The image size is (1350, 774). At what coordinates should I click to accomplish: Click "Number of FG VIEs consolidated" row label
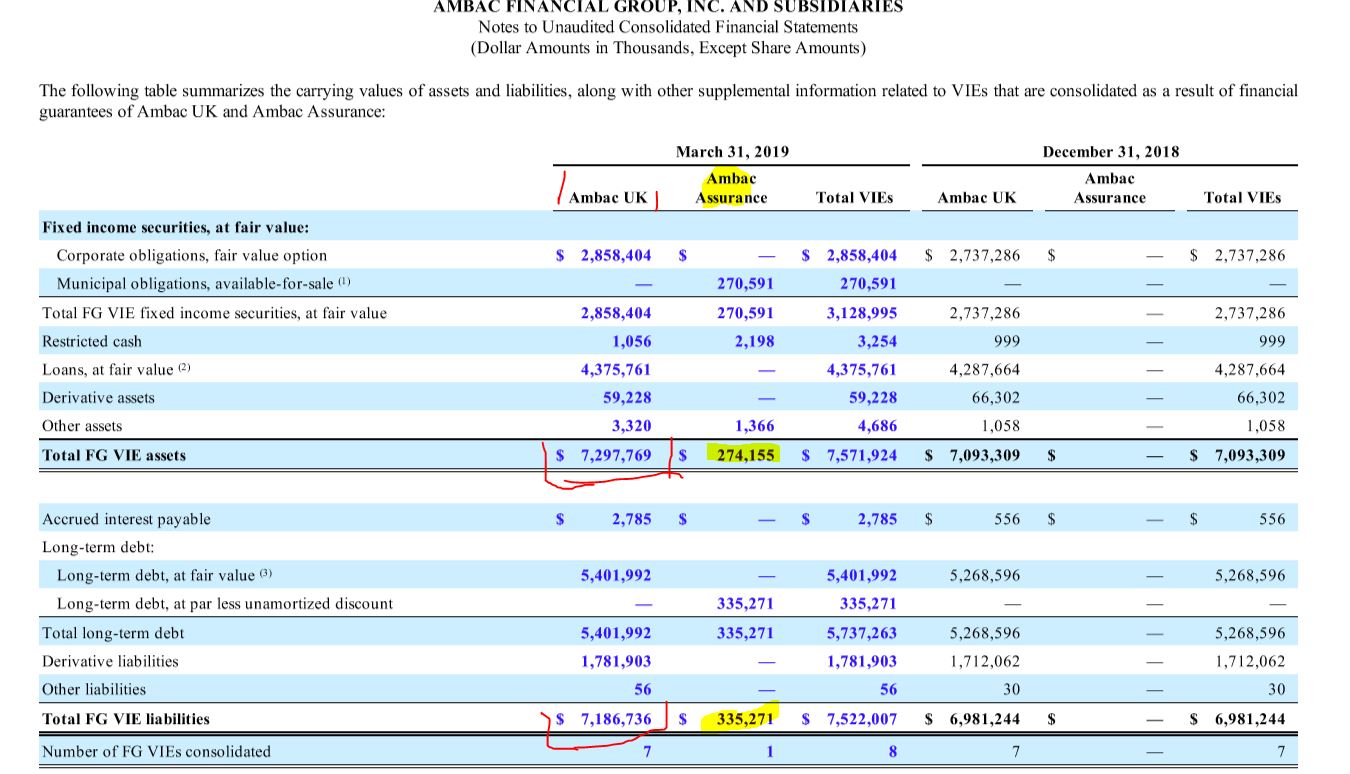pyautogui.click(x=156, y=751)
